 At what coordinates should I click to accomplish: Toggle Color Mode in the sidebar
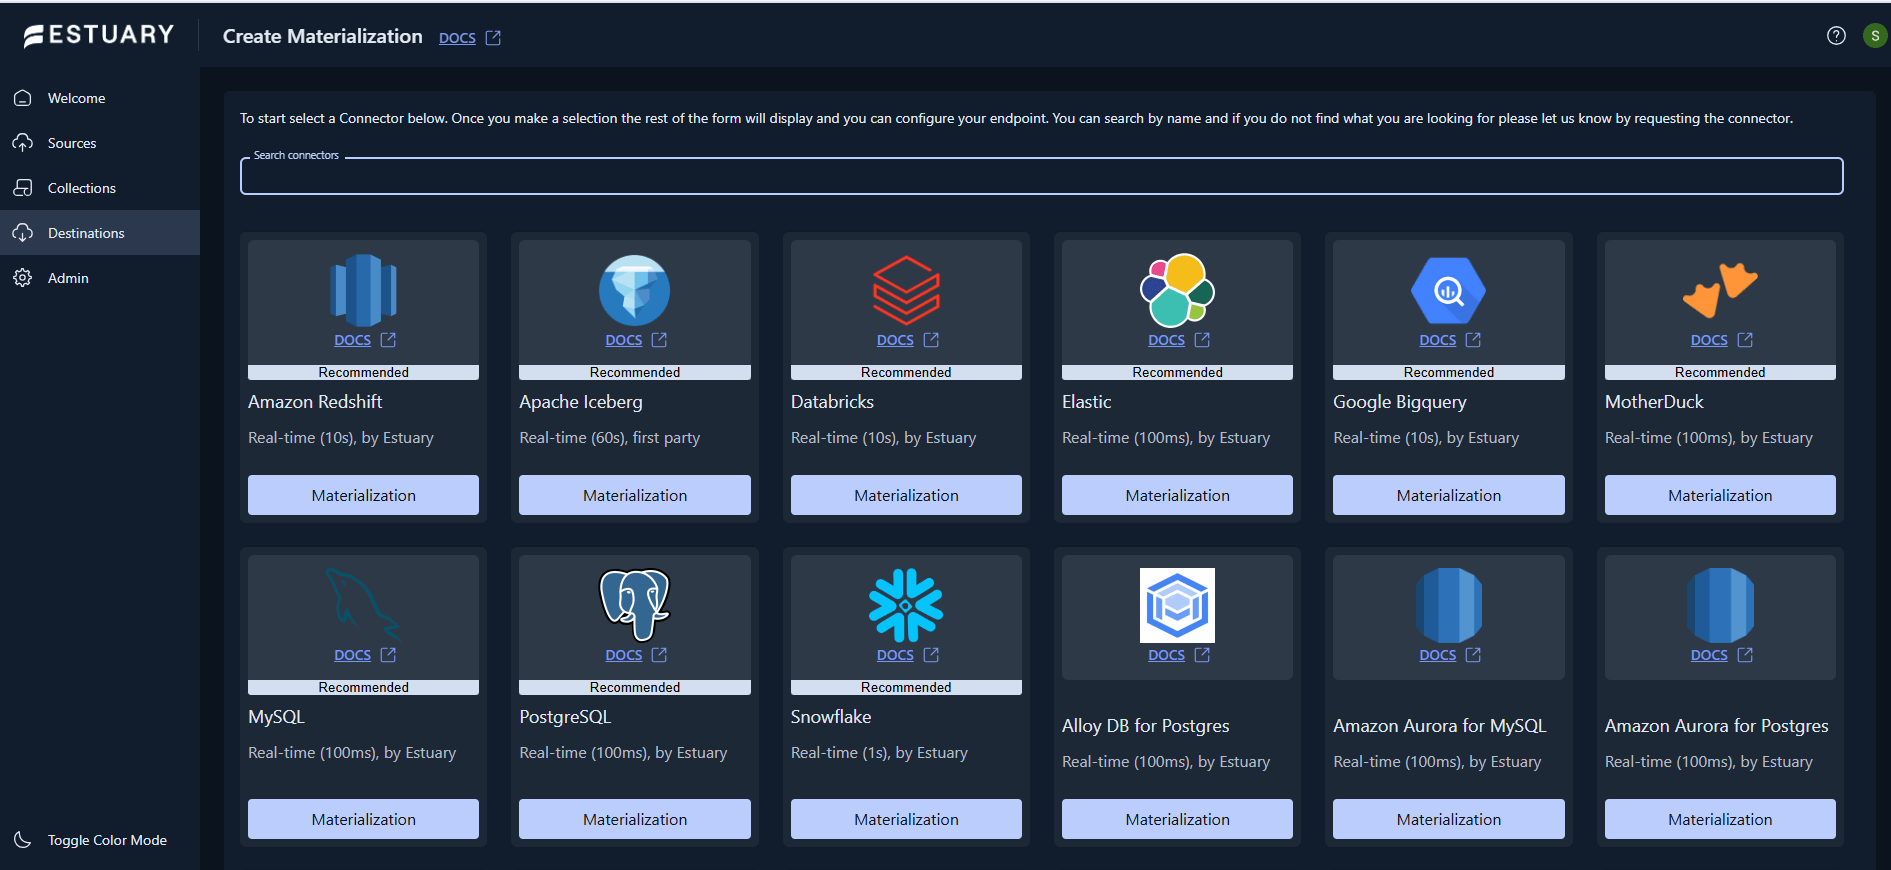coord(100,840)
